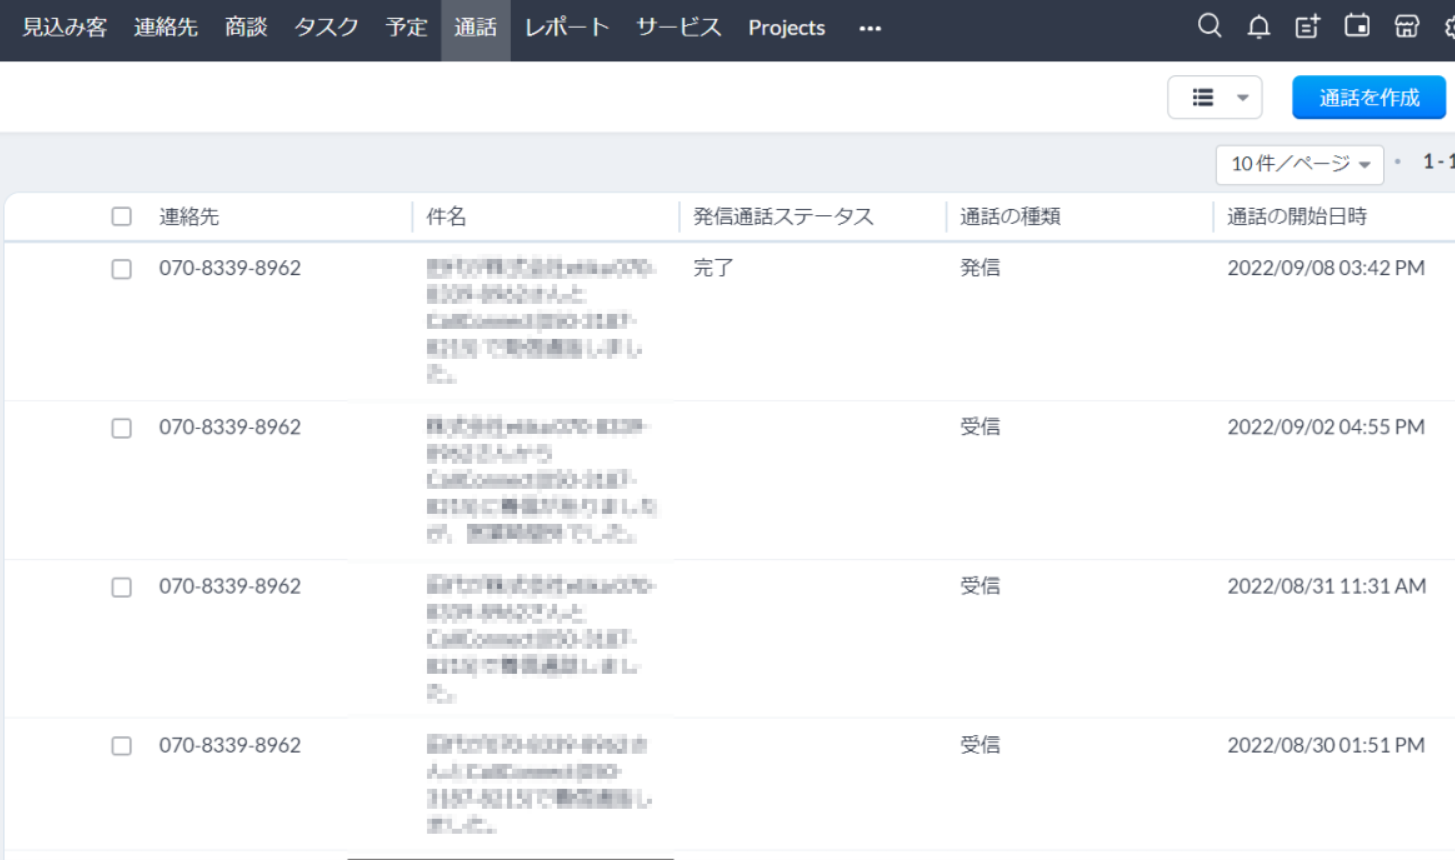
Task: Open the タスク module tab
Action: (326, 28)
